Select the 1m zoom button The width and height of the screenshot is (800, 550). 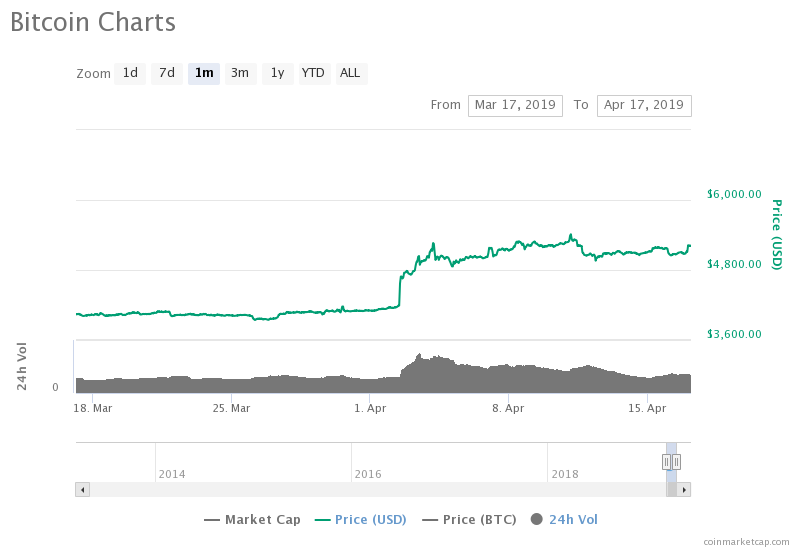click(204, 73)
